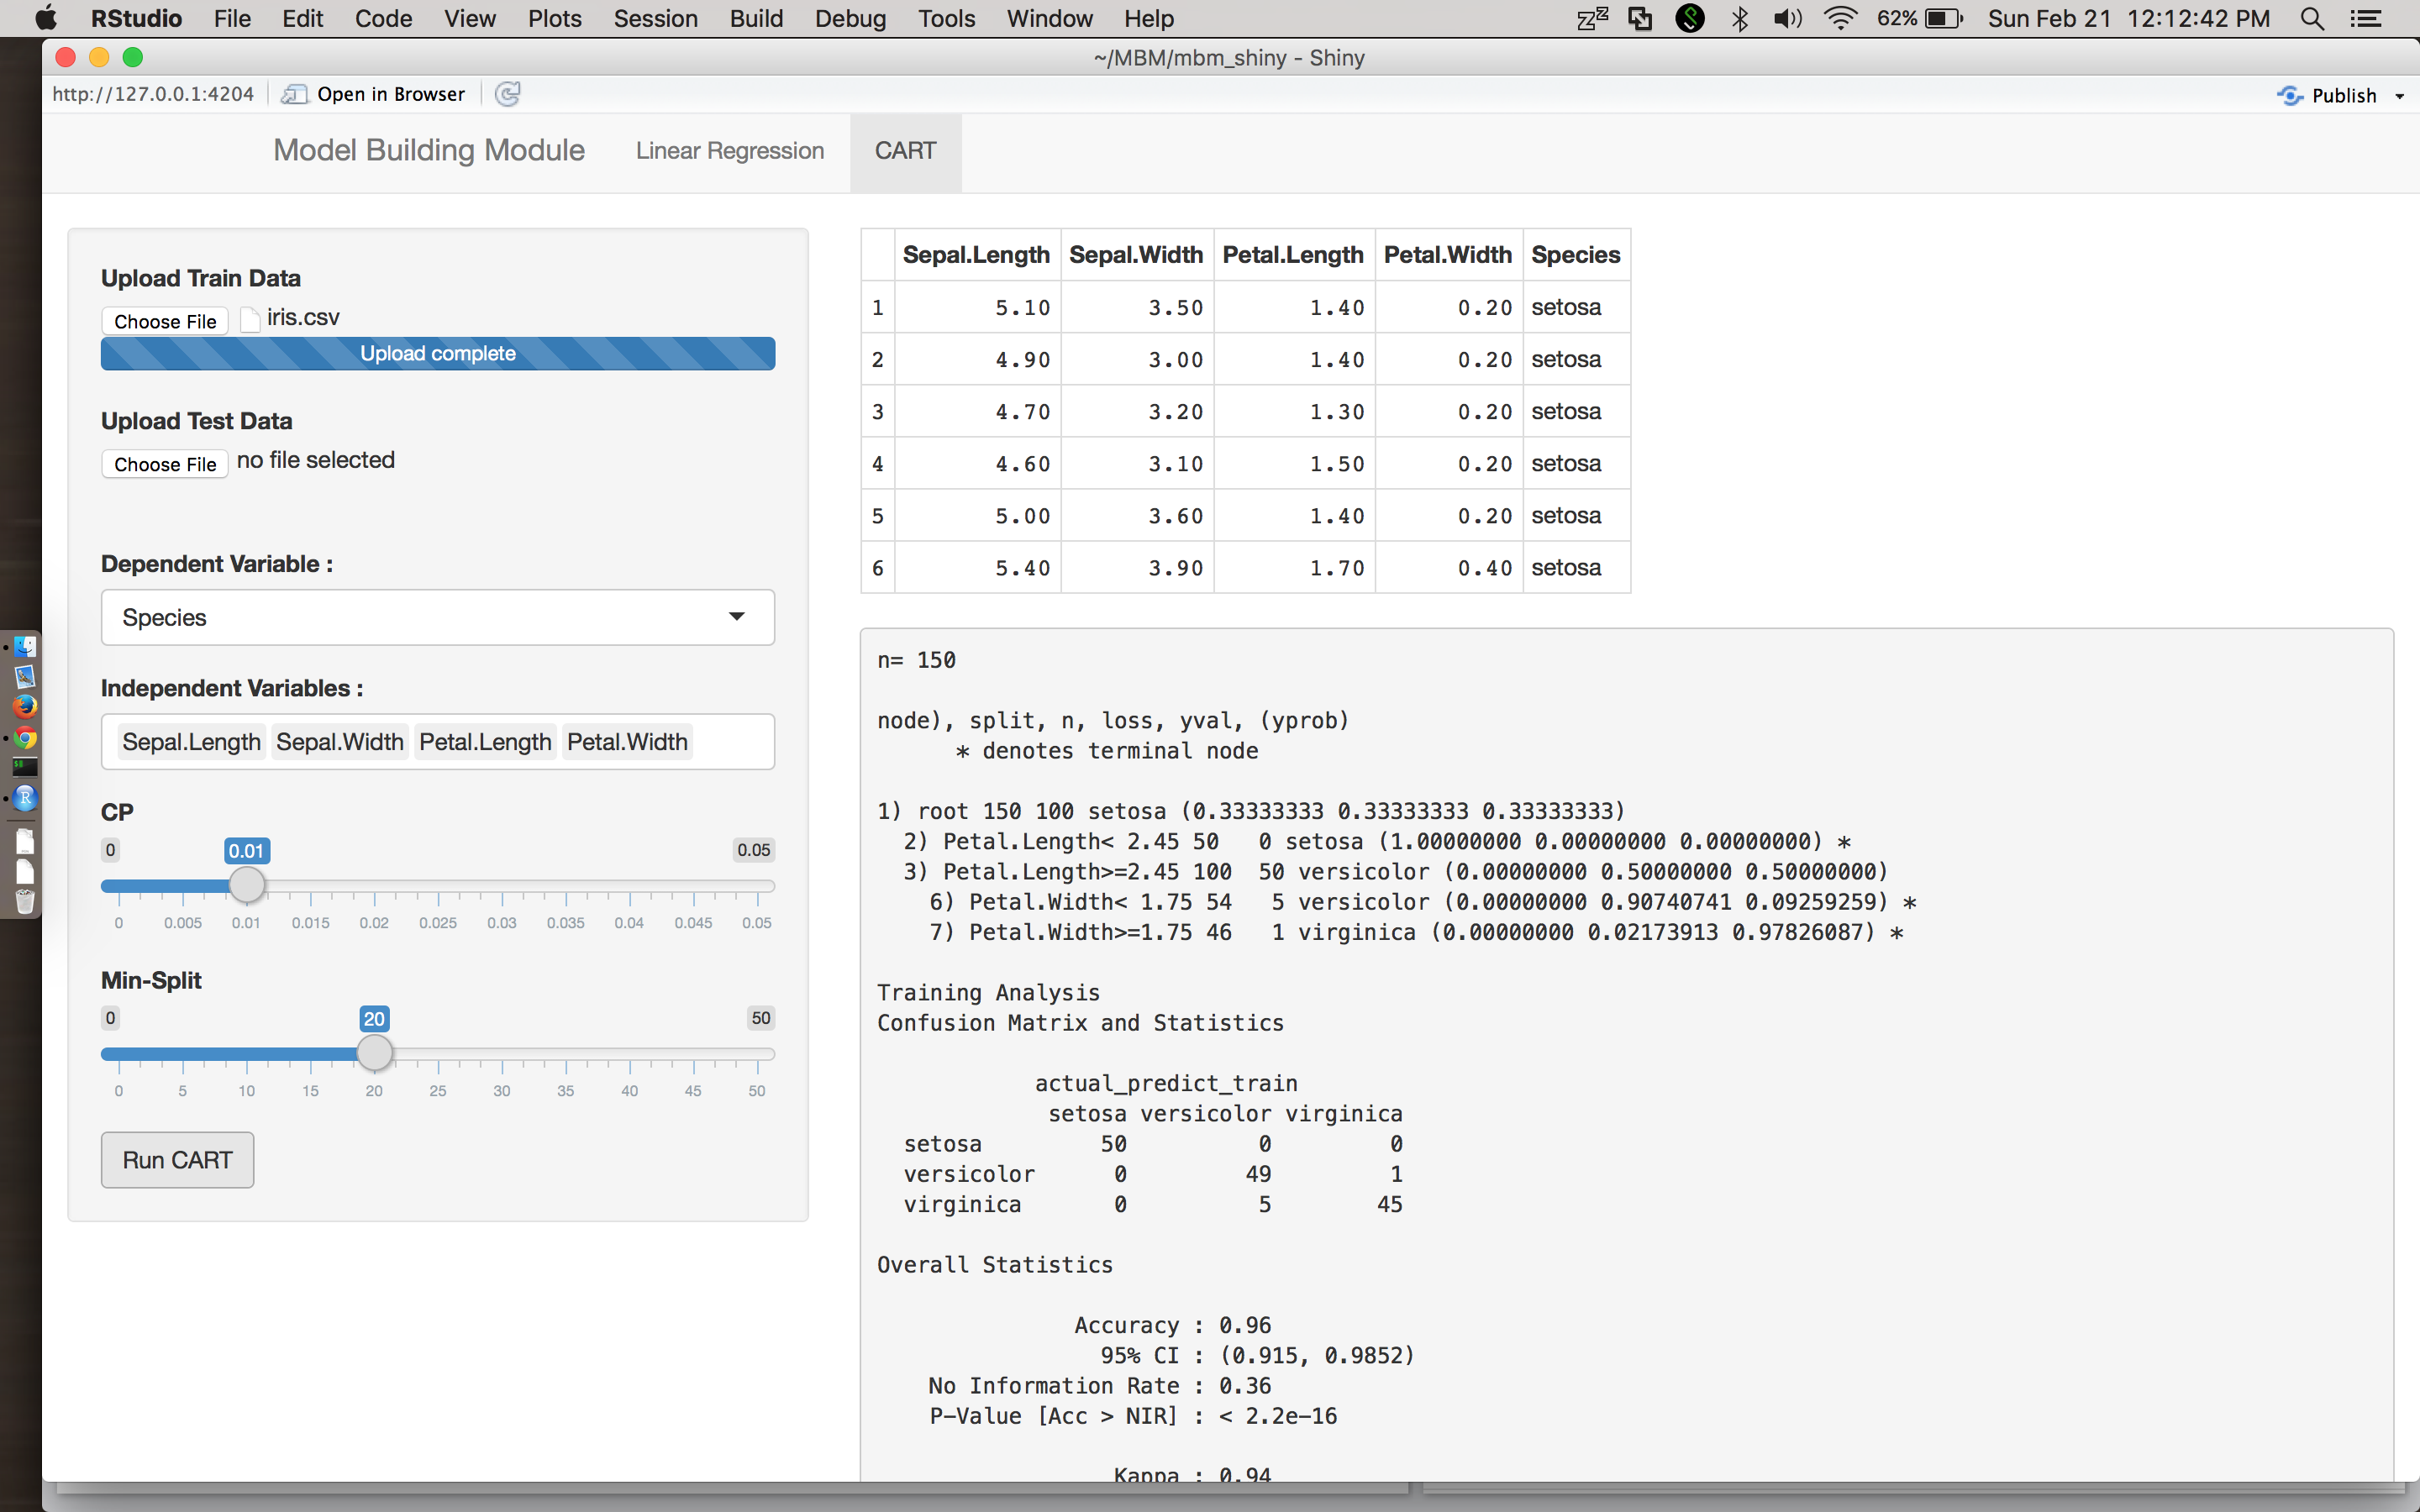
Task: Click the CP slider handle
Action: [247, 885]
